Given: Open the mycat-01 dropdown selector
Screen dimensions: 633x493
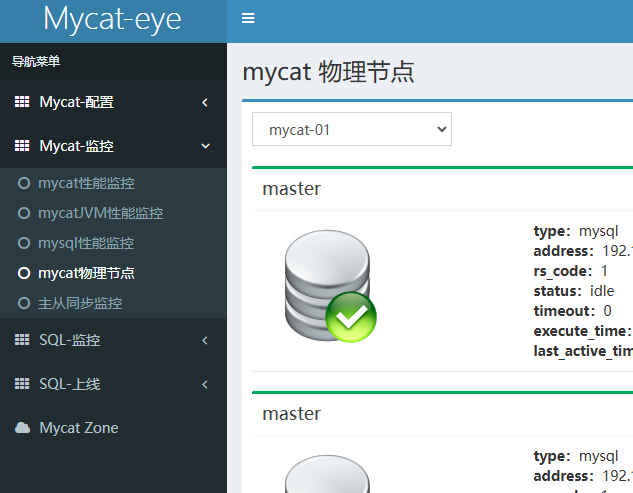Looking at the screenshot, I should [352, 129].
